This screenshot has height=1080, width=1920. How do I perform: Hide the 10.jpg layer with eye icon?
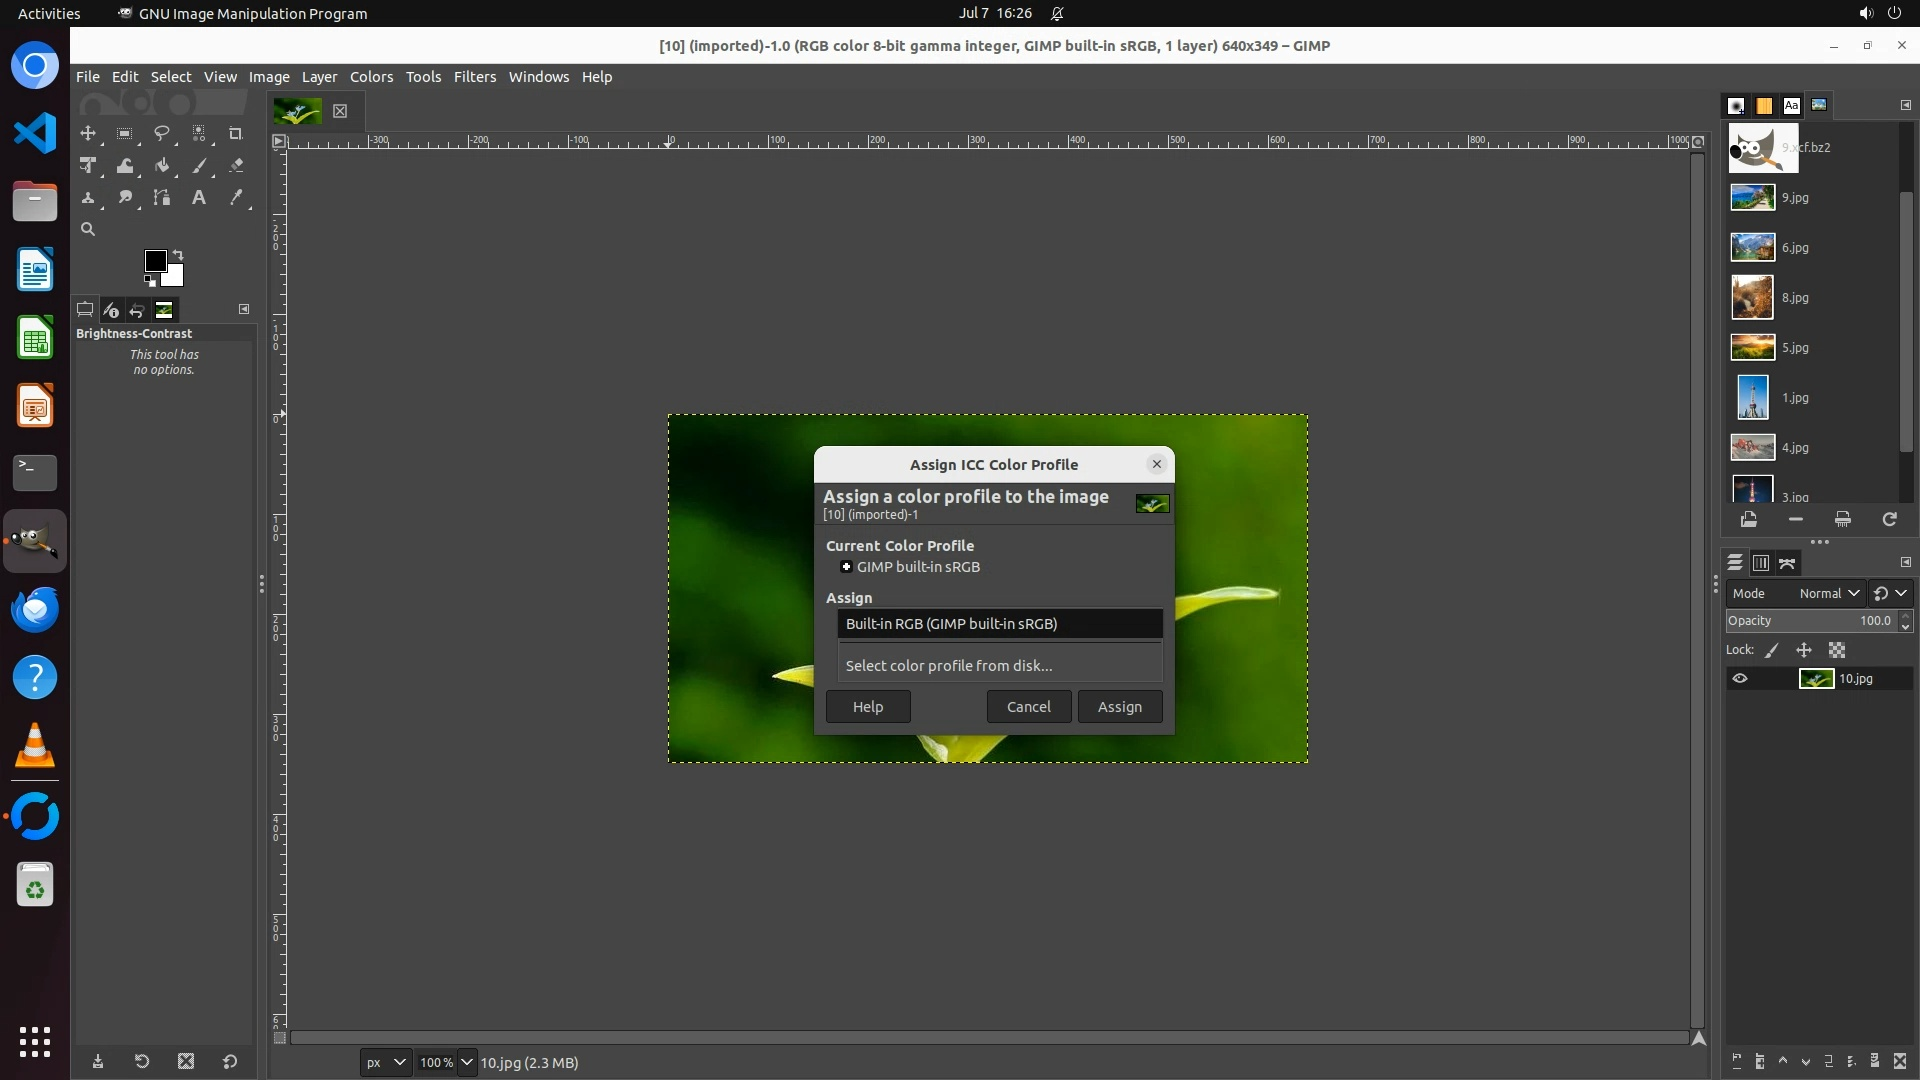(1740, 679)
